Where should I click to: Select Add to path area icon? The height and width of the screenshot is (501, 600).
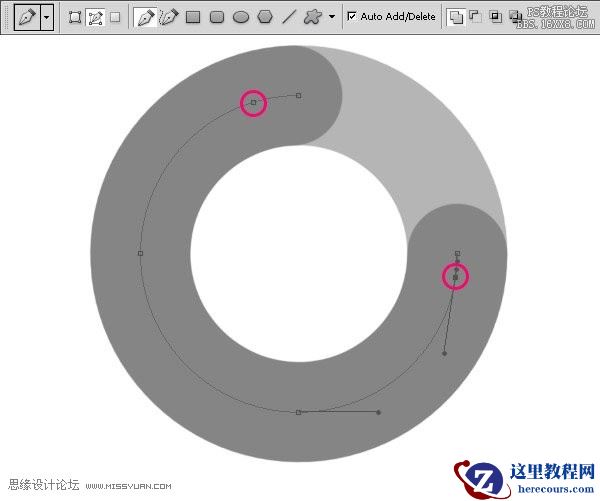pos(456,16)
